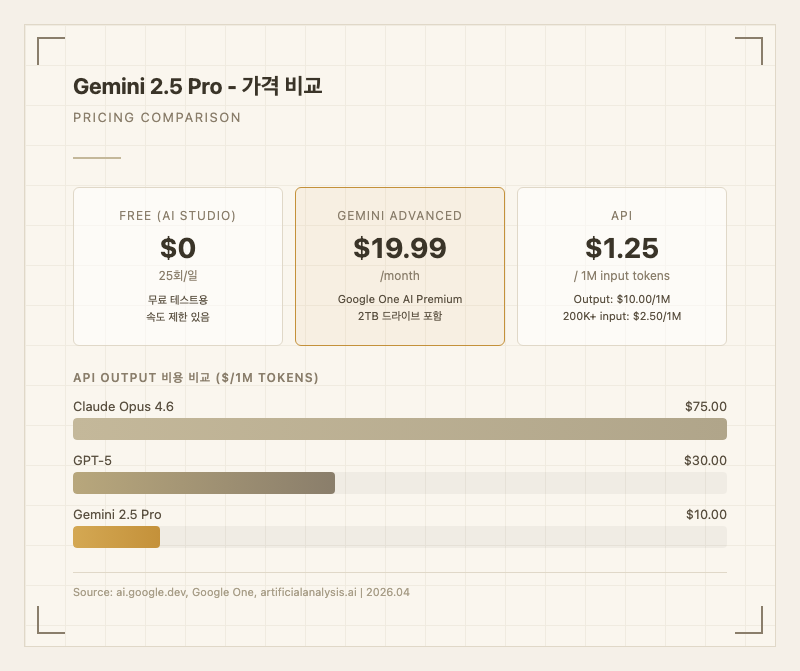
Task: Click the GPT-5 output cost bar
Action: tap(204, 483)
